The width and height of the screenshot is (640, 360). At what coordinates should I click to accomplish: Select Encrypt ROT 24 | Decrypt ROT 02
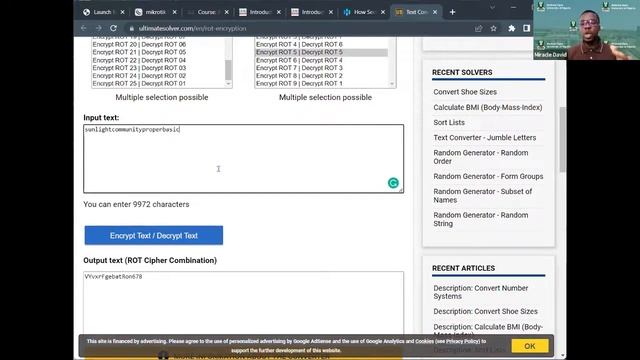pos(139,76)
